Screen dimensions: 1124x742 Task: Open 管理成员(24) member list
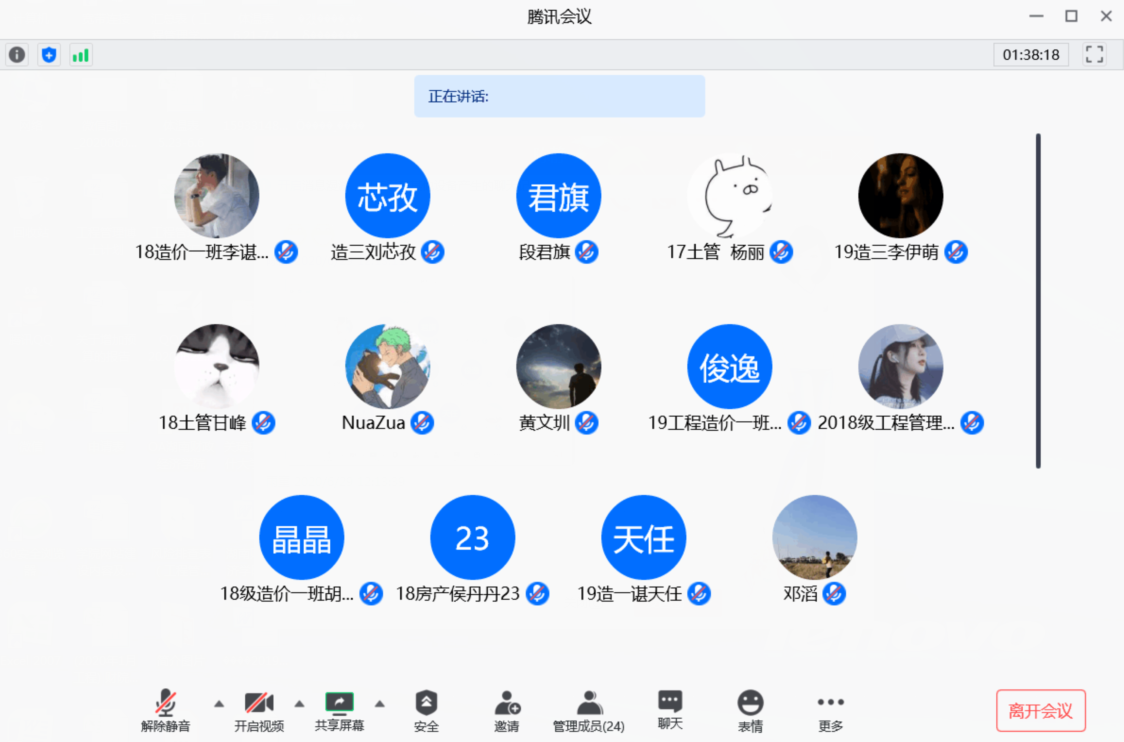pos(589,710)
